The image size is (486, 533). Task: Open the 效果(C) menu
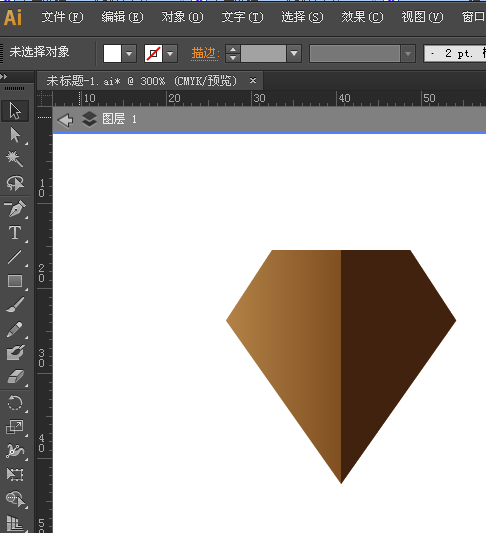pos(362,17)
